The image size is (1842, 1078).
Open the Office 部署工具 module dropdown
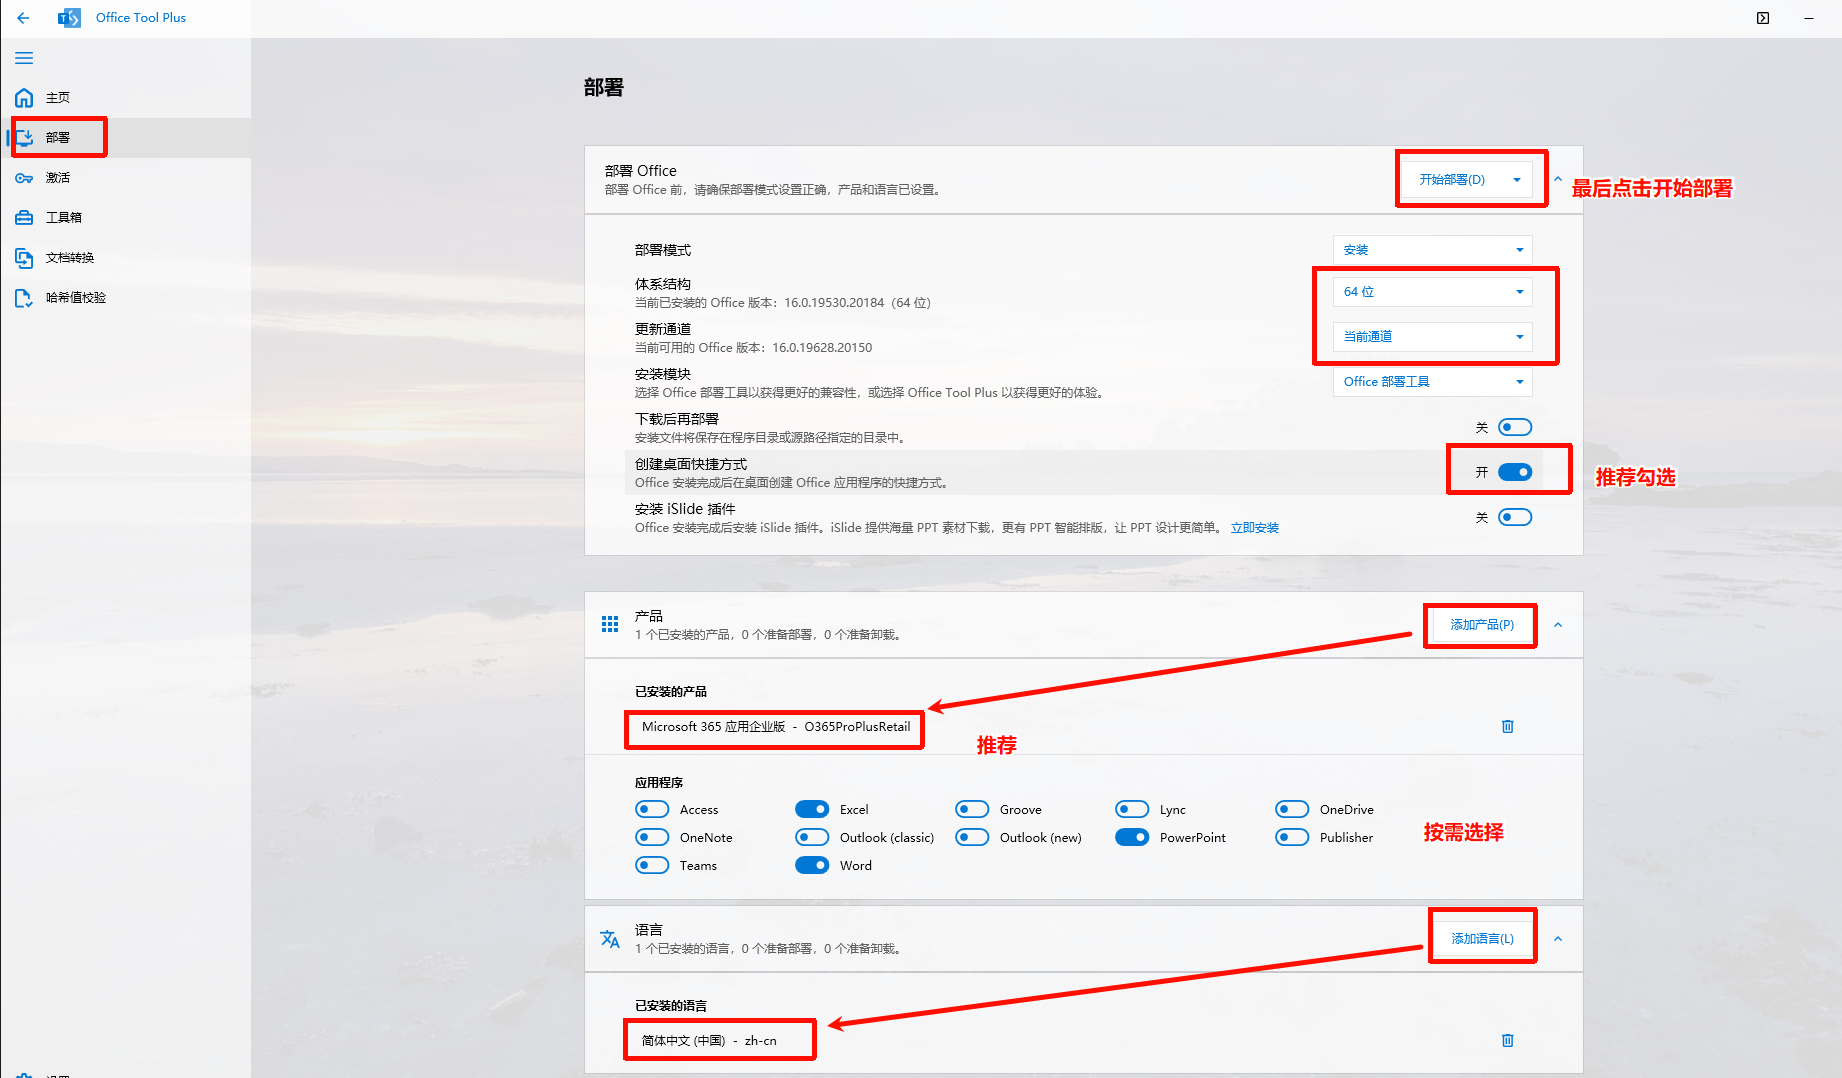1432,382
